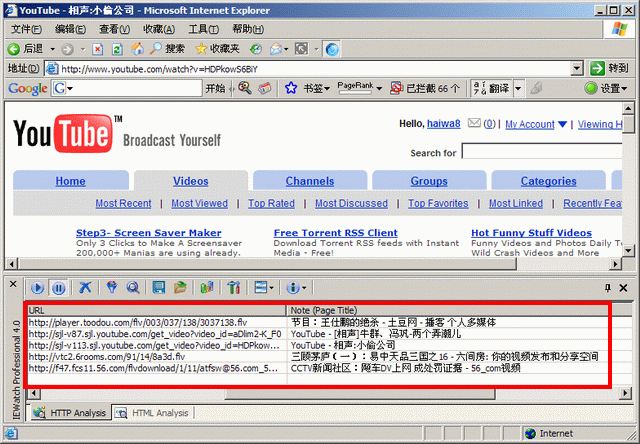This screenshot has width=640, height=444.
Task: Click the URL column header
Action: click(x=157, y=310)
